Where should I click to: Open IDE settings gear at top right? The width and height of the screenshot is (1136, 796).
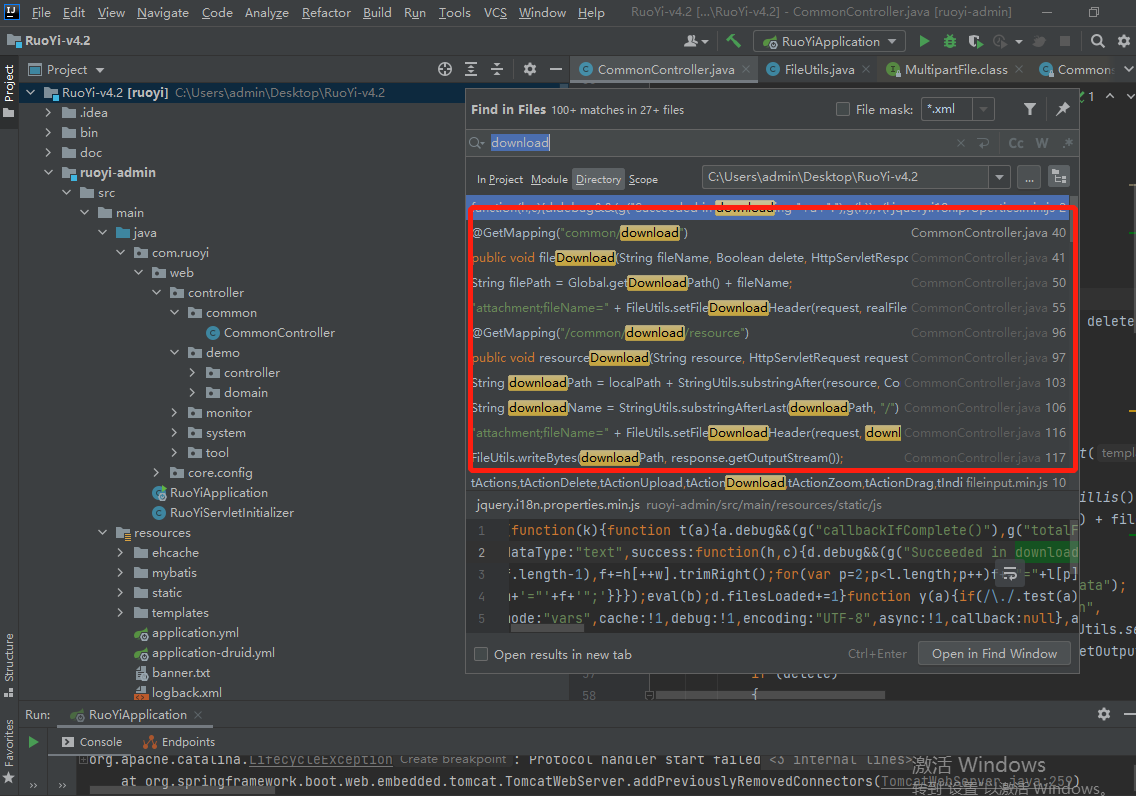(1124, 41)
